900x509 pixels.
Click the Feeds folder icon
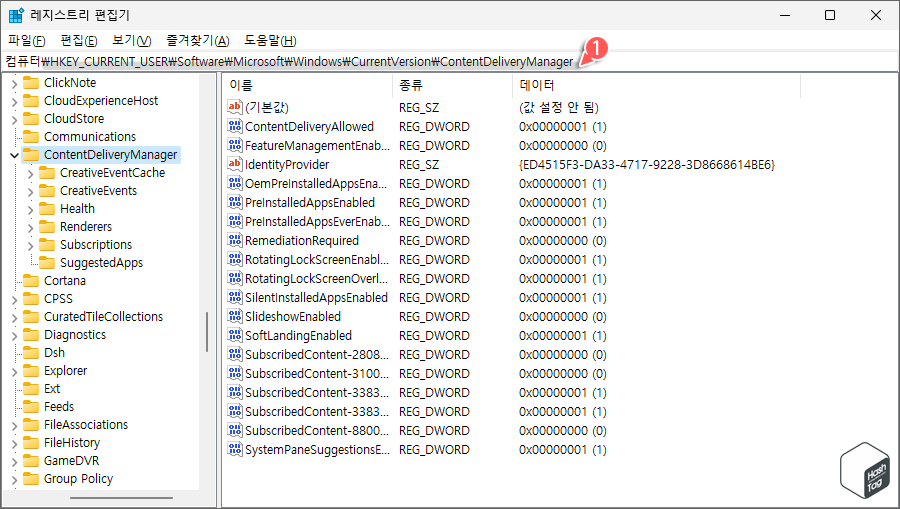coord(30,406)
